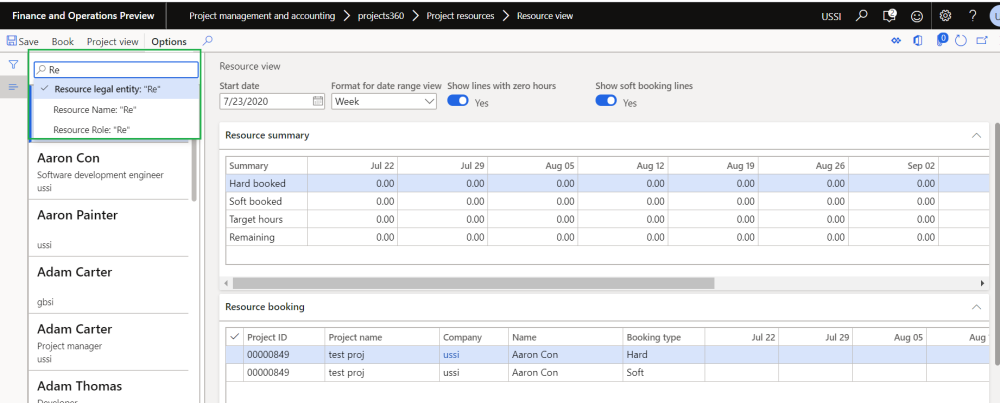Click the action bar search magnifier icon
1000x403 pixels.
pyautogui.click(x=208, y=41)
